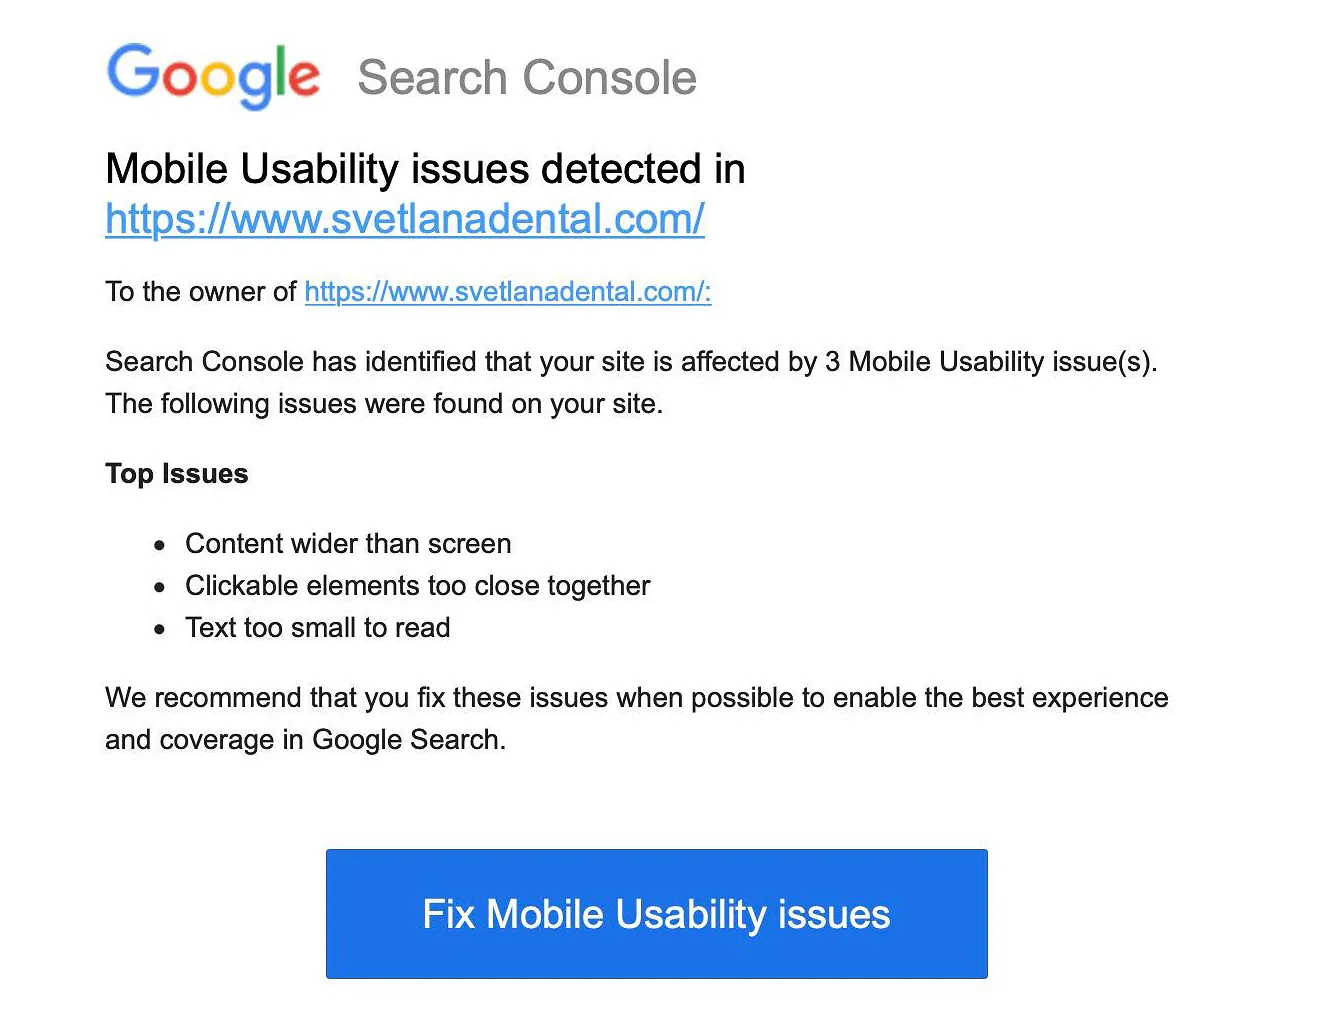This screenshot has width=1326, height=1014.
Task: Click the "Mobile Usability issues detected in" headline
Action: (425, 169)
